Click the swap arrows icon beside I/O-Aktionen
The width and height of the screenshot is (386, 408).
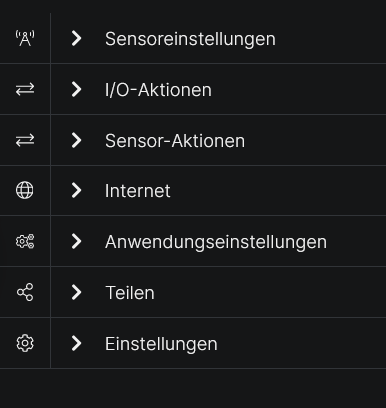(x=25, y=89)
